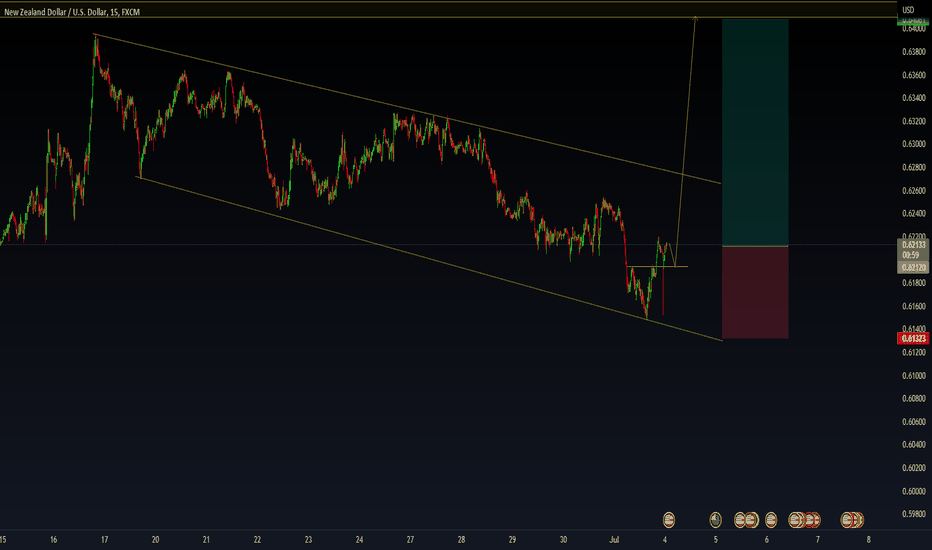Open the USD currency selector on the price scale
The height and width of the screenshot is (550, 932).
click(x=908, y=10)
